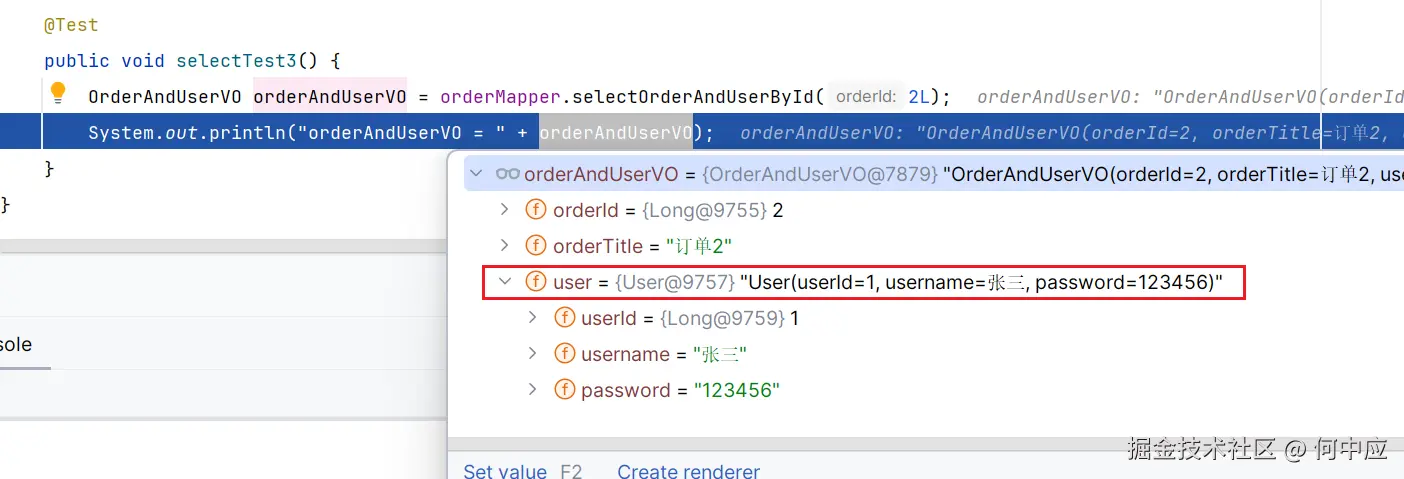Collapse the user node
1404x479 pixels.
click(x=505, y=282)
